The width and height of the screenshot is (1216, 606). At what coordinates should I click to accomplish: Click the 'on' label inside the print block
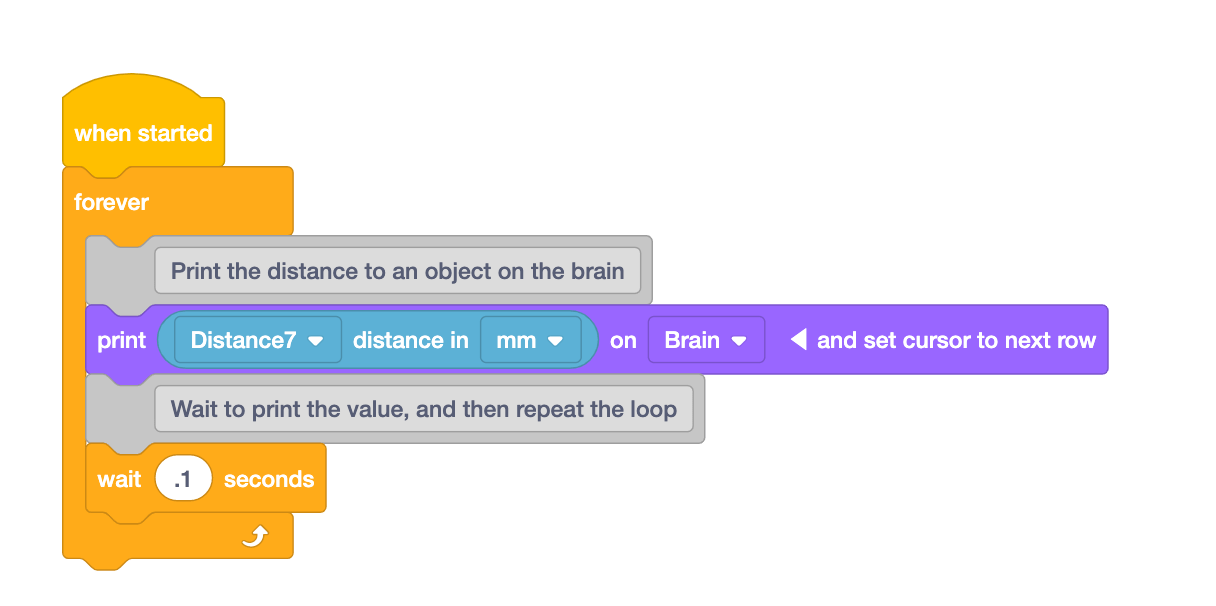623,340
